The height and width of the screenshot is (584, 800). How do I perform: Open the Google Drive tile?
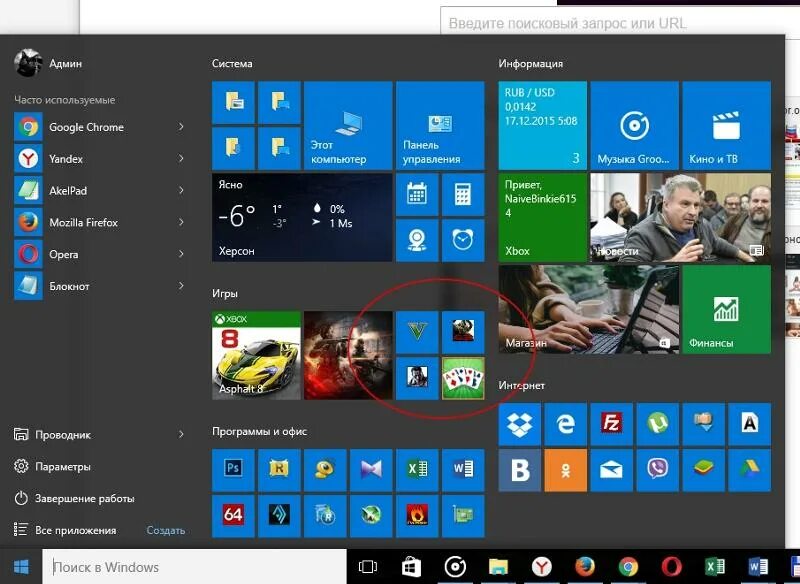pyautogui.click(x=749, y=470)
